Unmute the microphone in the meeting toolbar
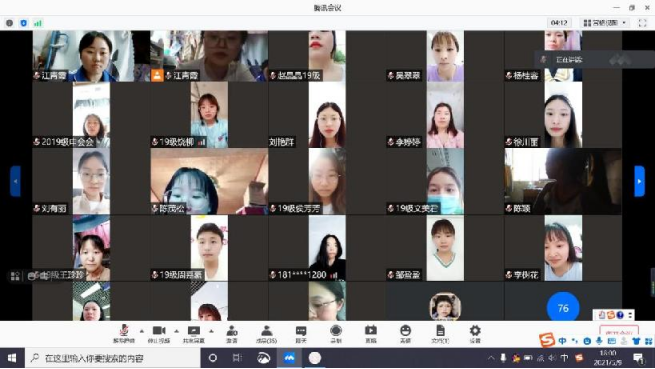This screenshot has height=369, width=655. pyautogui.click(x=124, y=333)
